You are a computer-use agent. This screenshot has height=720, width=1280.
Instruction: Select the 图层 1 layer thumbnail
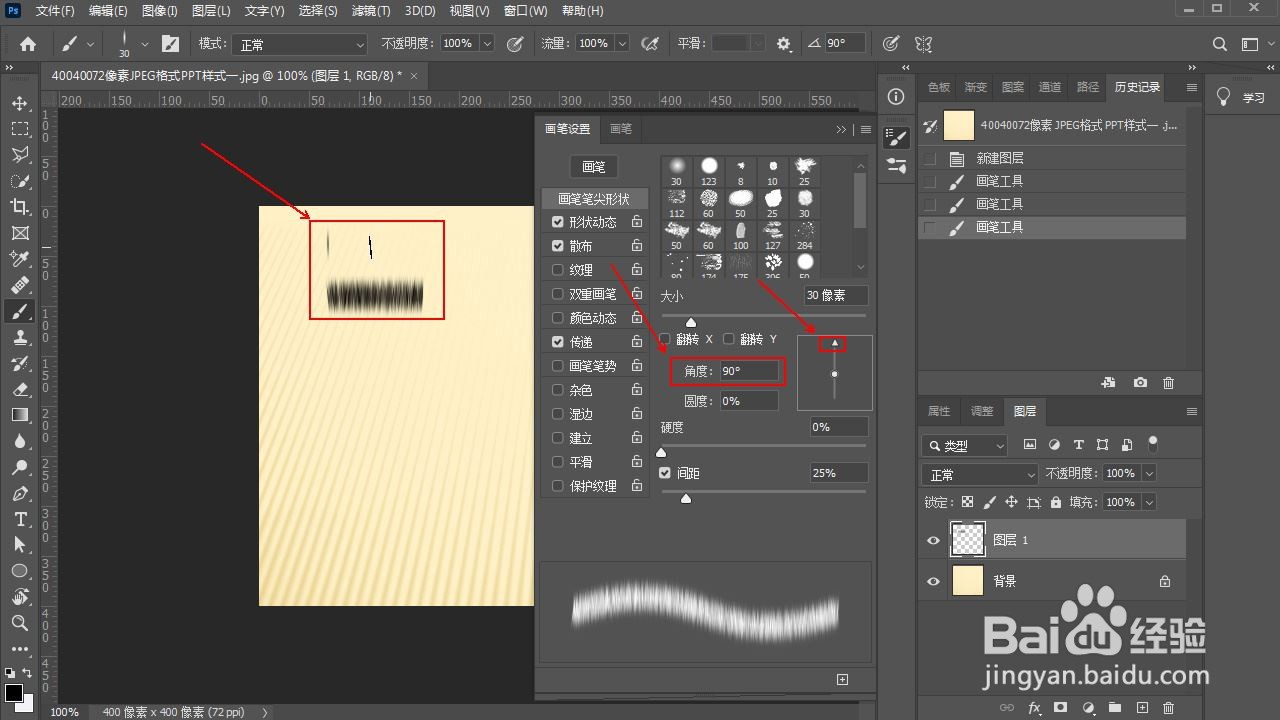click(967, 540)
